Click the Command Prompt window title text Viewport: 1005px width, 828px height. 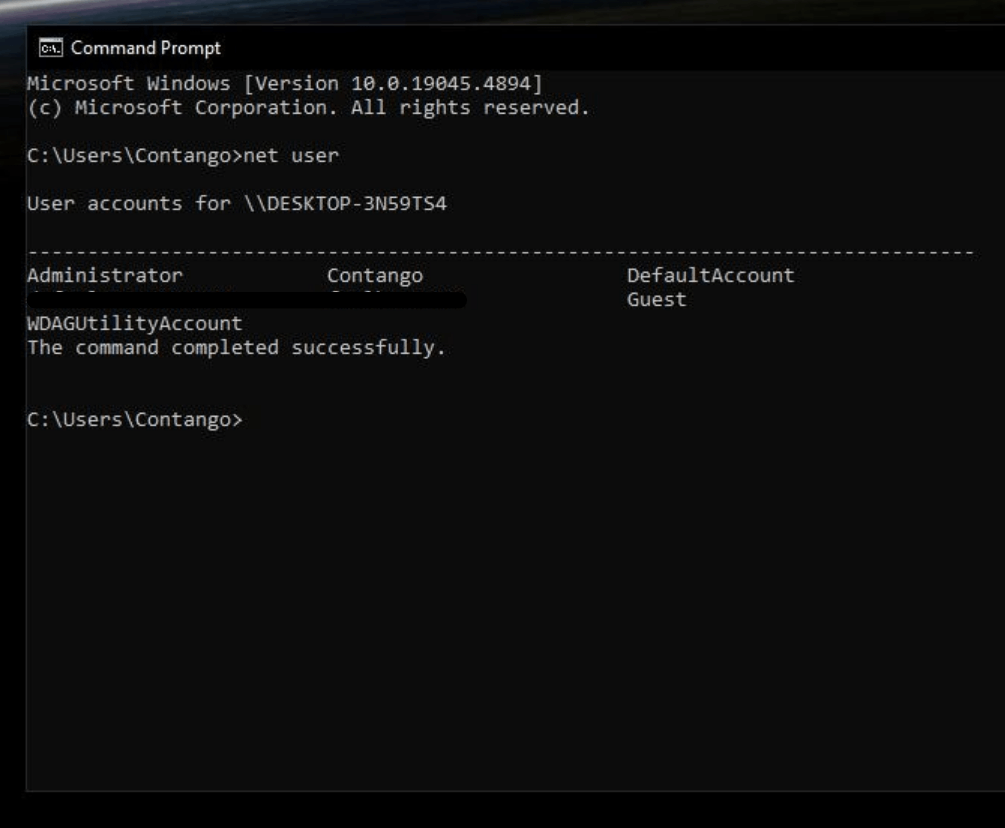pyautogui.click(x=146, y=48)
